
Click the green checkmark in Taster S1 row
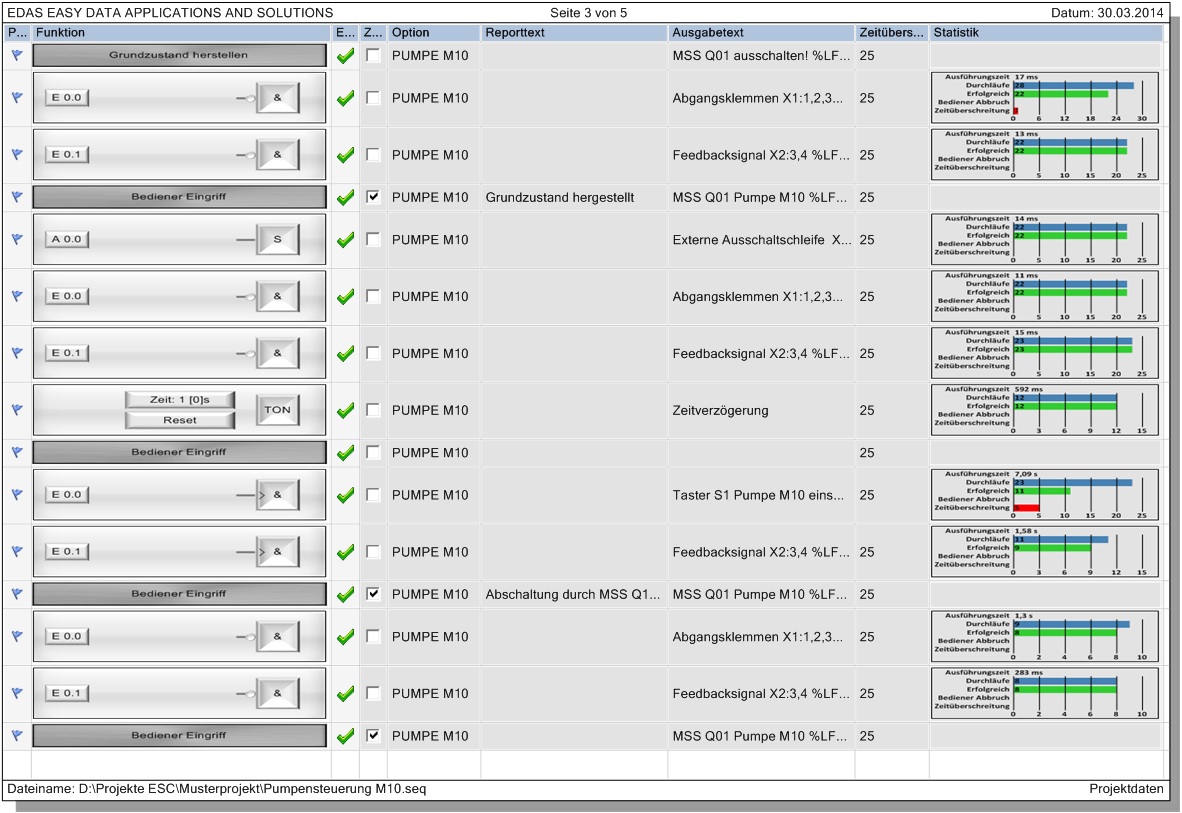(345, 496)
